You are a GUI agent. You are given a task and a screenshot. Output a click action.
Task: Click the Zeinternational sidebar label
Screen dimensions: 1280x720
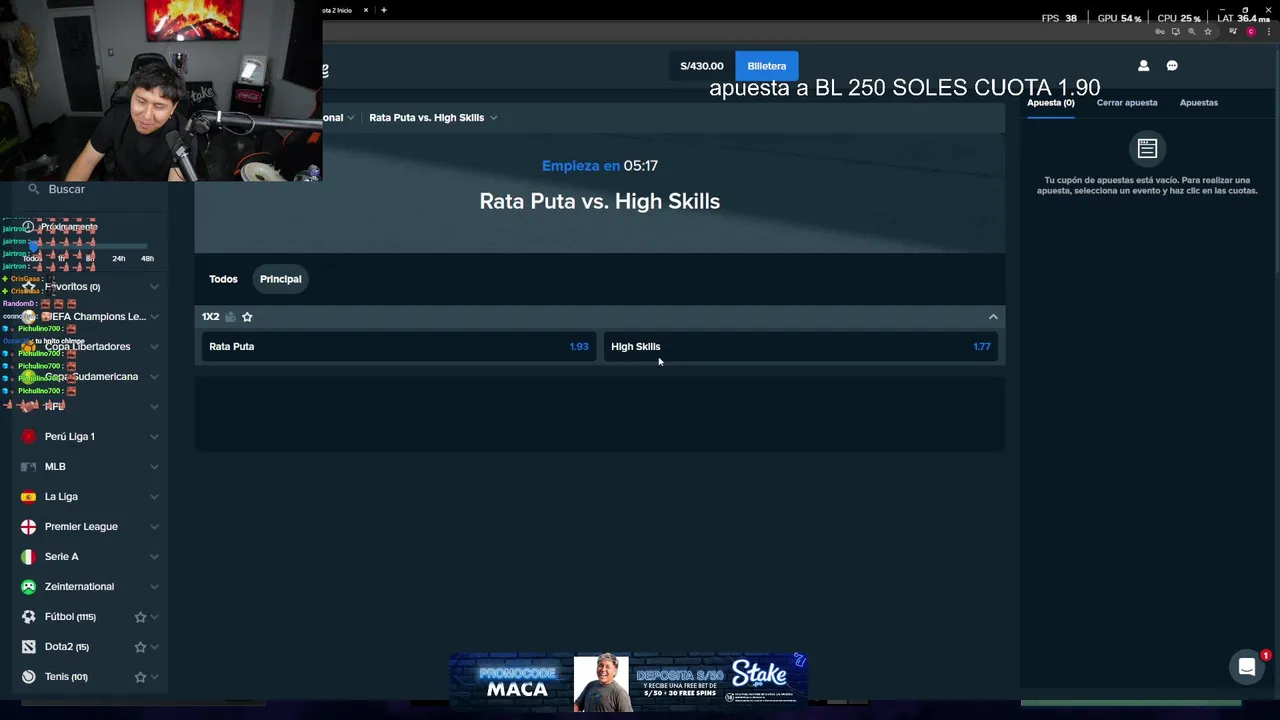click(79, 587)
